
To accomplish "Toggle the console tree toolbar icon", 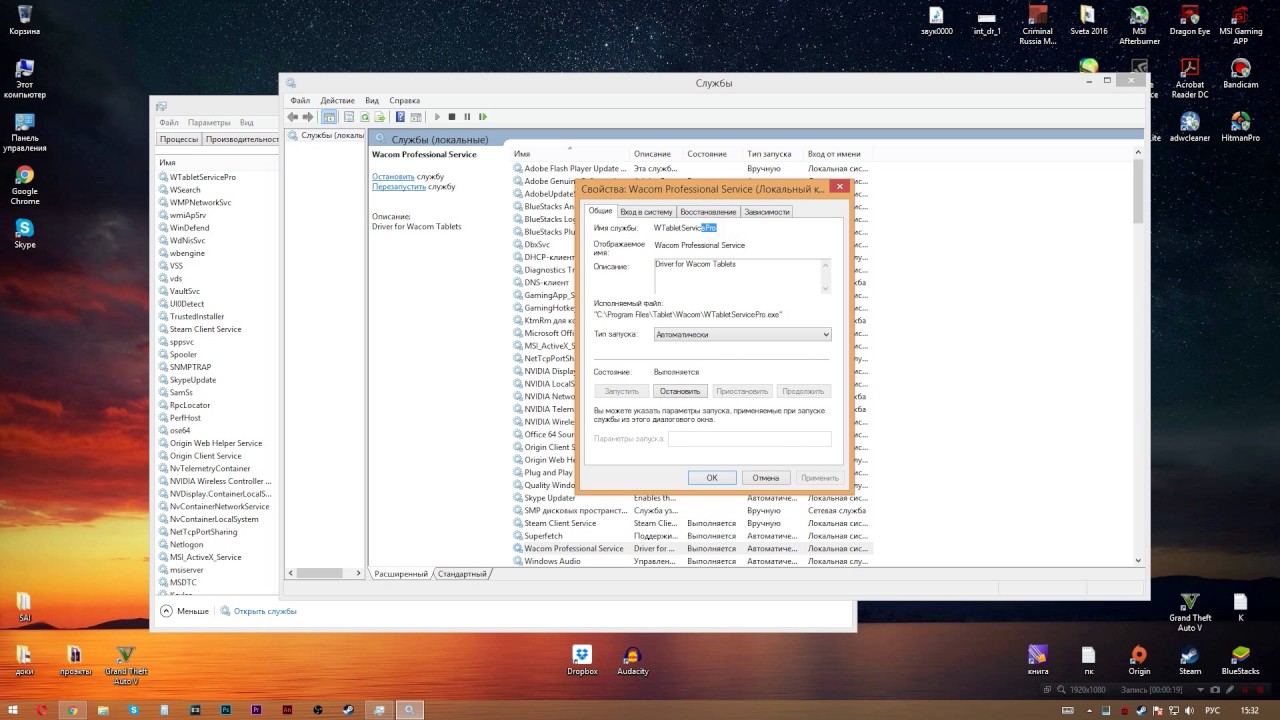I will [x=329, y=117].
